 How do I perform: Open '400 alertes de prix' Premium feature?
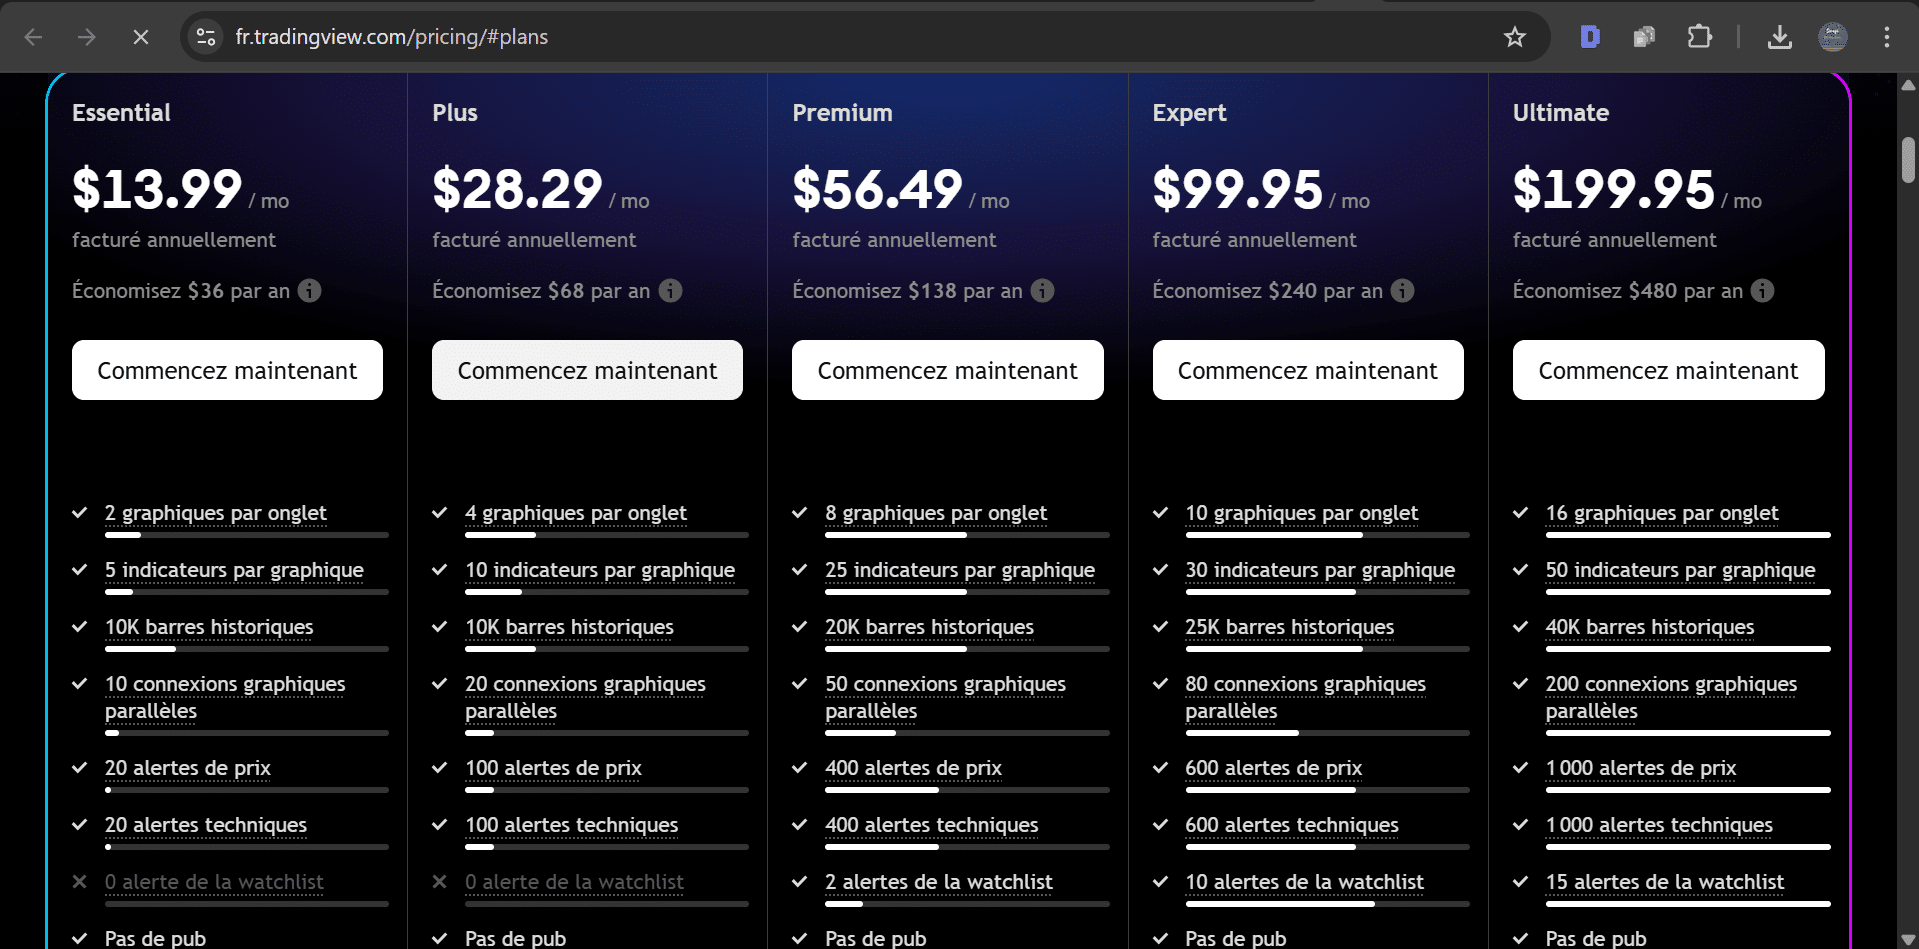tap(913, 768)
